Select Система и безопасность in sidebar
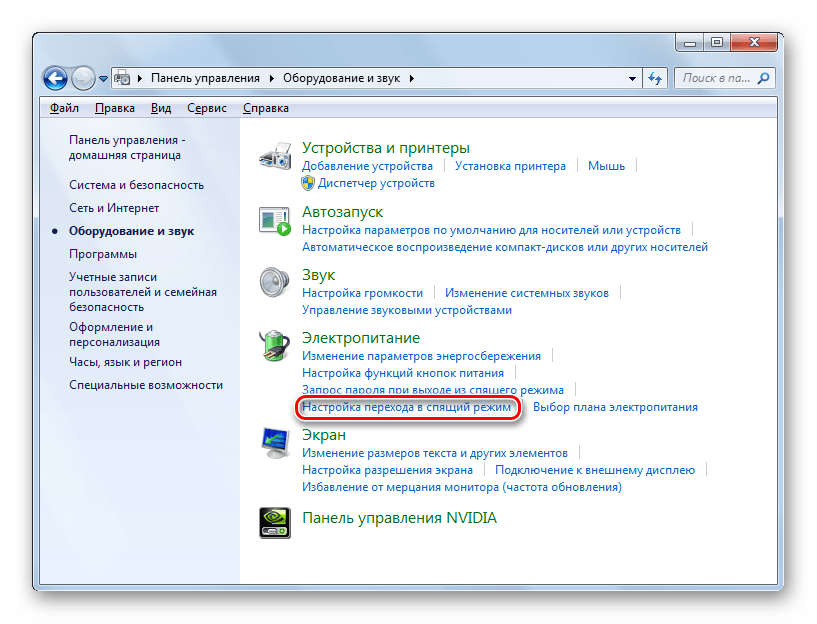The height and width of the screenshot is (624, 817). [137, 185]
